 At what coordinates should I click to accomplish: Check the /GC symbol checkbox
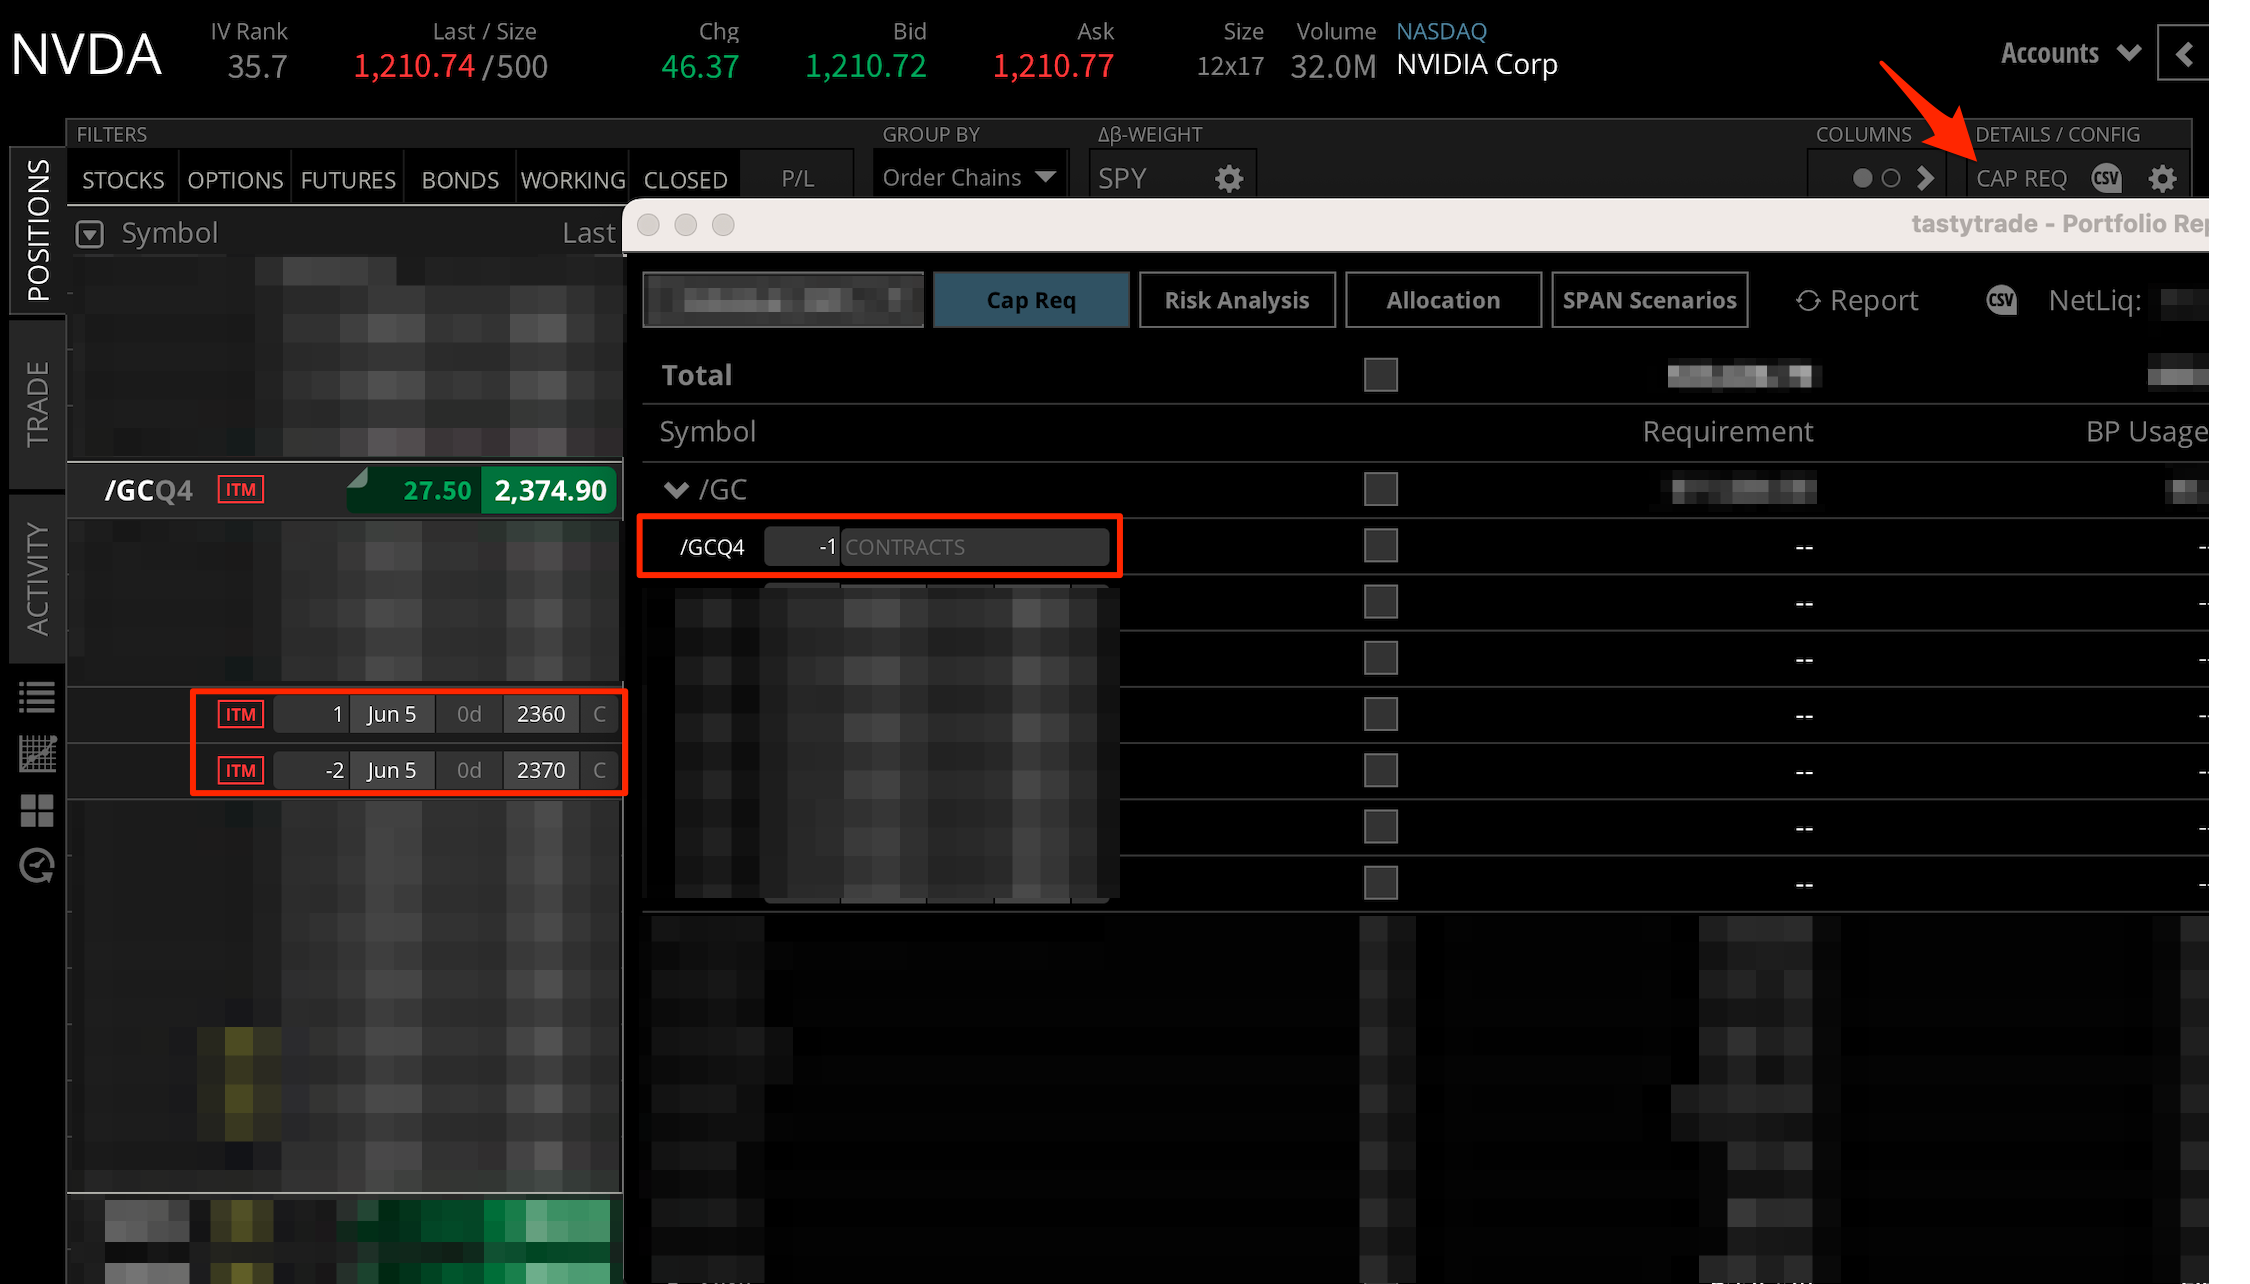point(1380,489)
